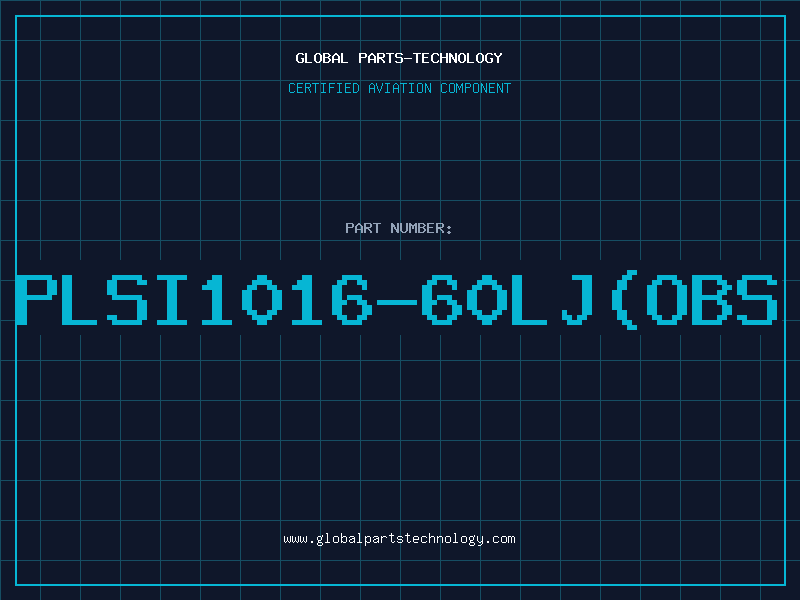Click the www.globalpartstechnology.com website link
Image resolution: width=800 pixels, height=600 pixels.
[399, 539]
